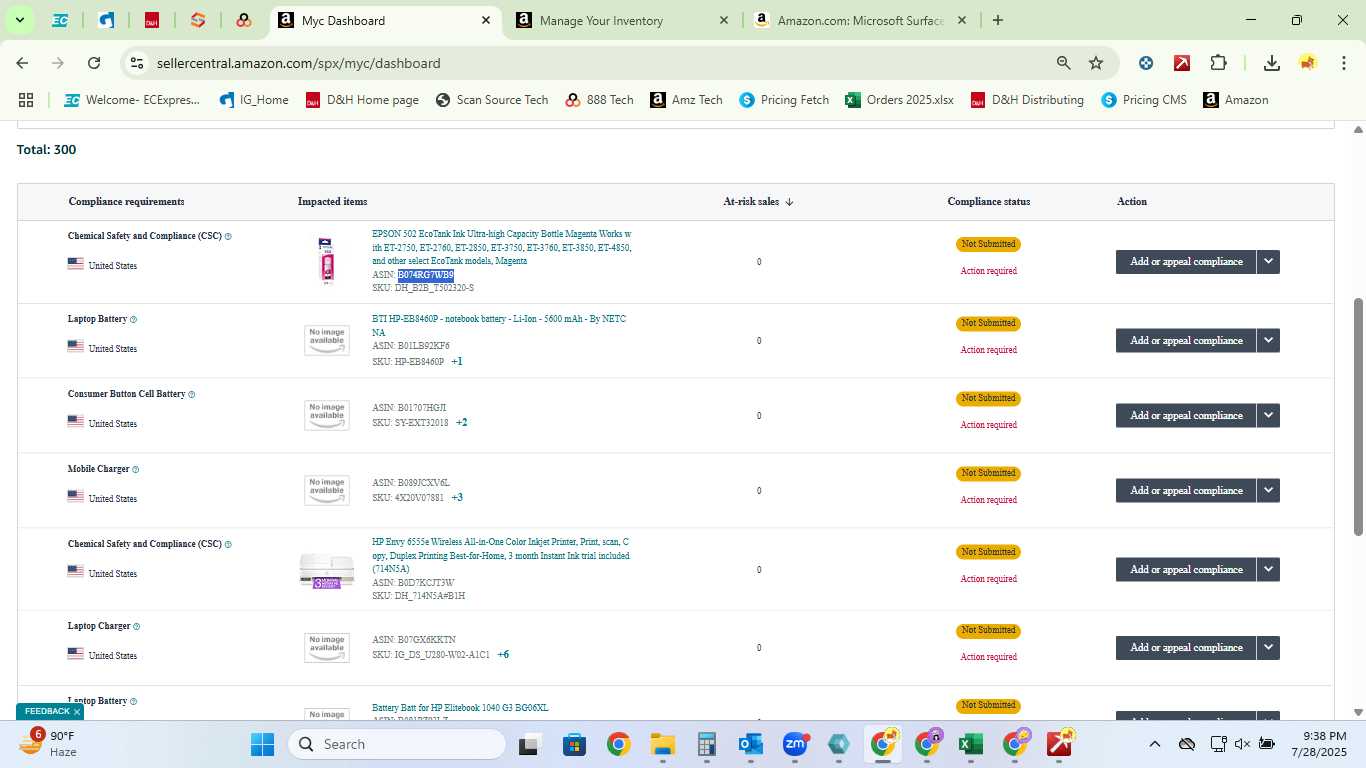
Task: Expand action dropdown for BTI notebook battery row
Action: (x=1269, y=341)
